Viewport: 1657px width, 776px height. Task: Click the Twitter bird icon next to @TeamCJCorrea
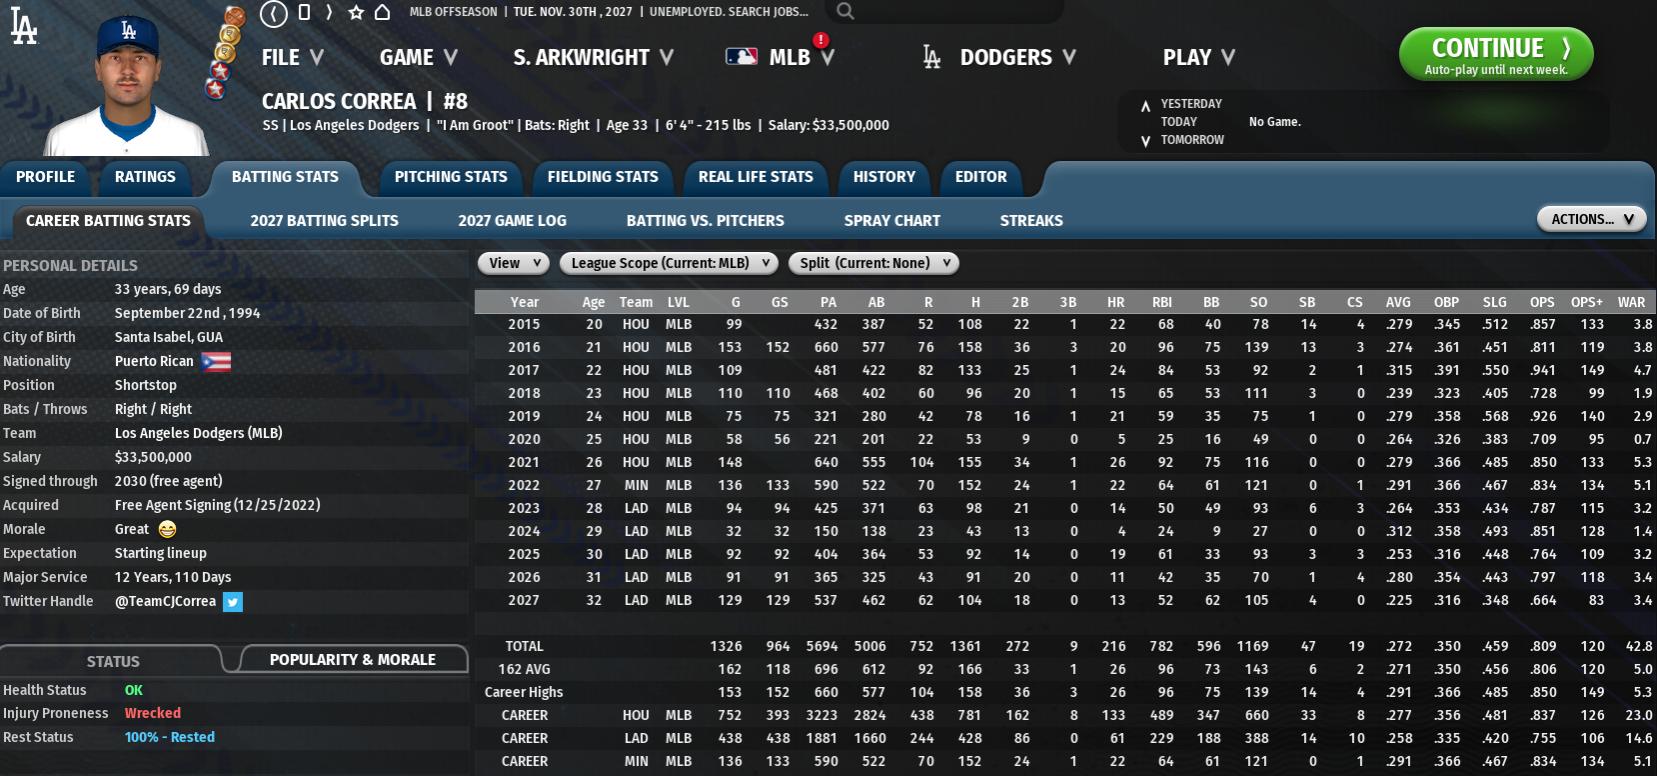233,602
